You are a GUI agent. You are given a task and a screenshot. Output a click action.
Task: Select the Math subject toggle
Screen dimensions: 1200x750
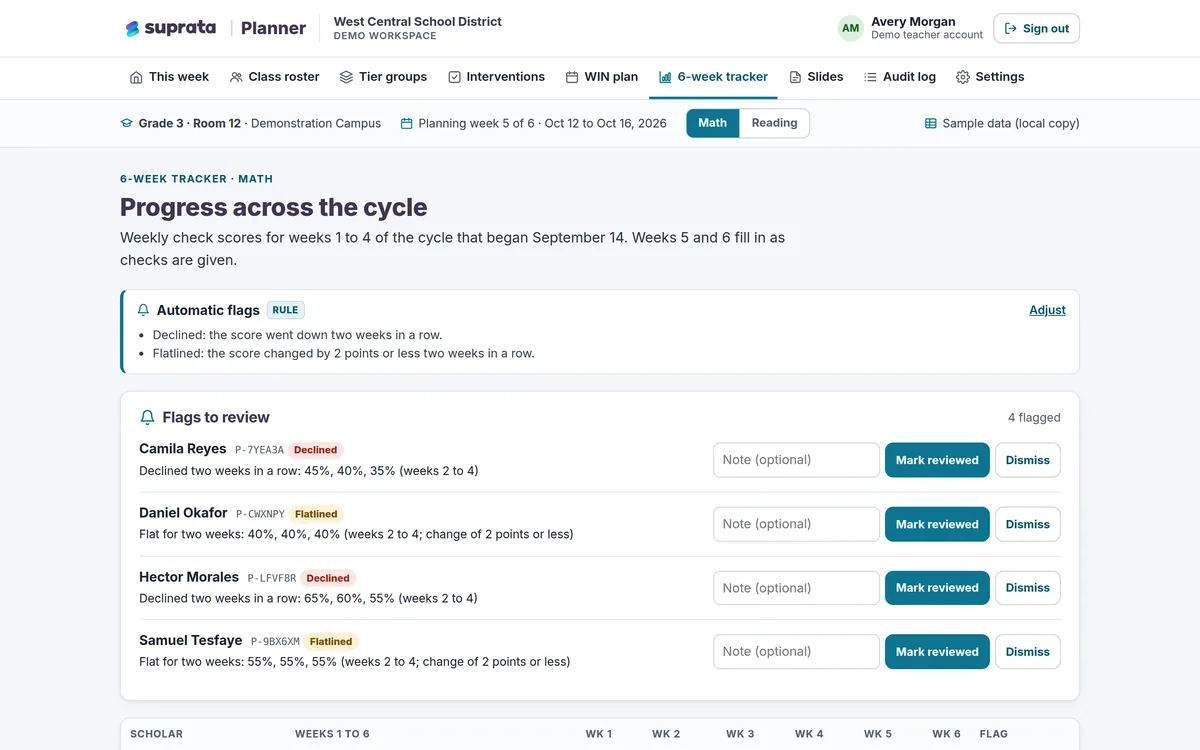click(x=713, y=123)
